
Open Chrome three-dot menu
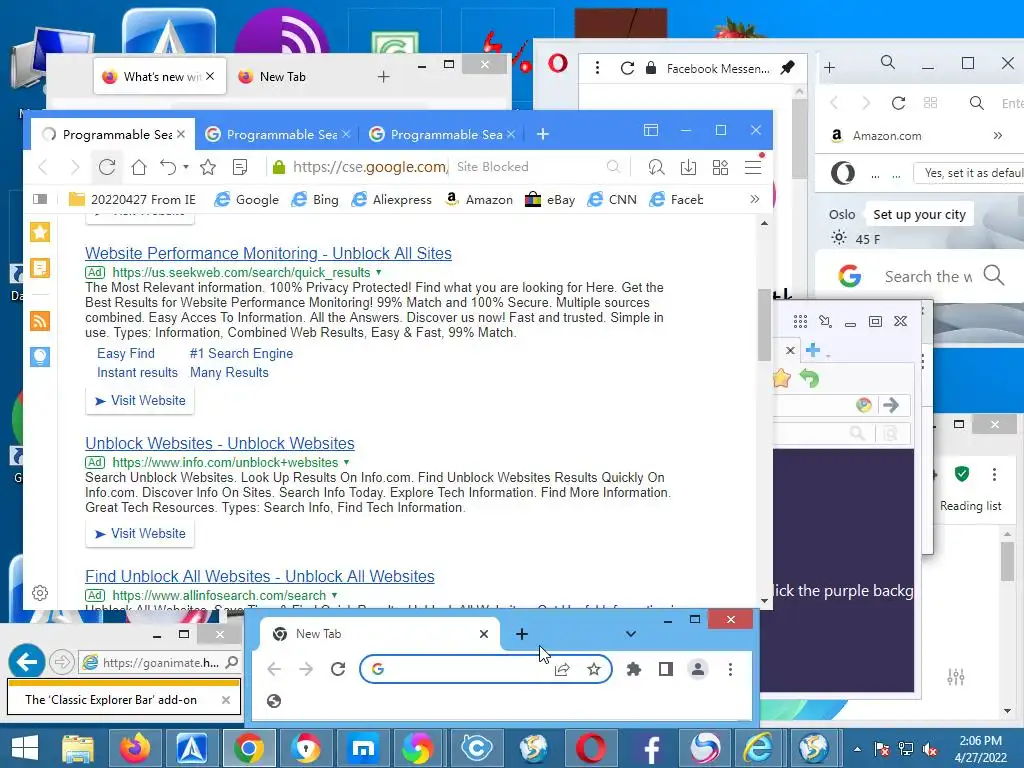pyautogui.click(x=730, y=669)
